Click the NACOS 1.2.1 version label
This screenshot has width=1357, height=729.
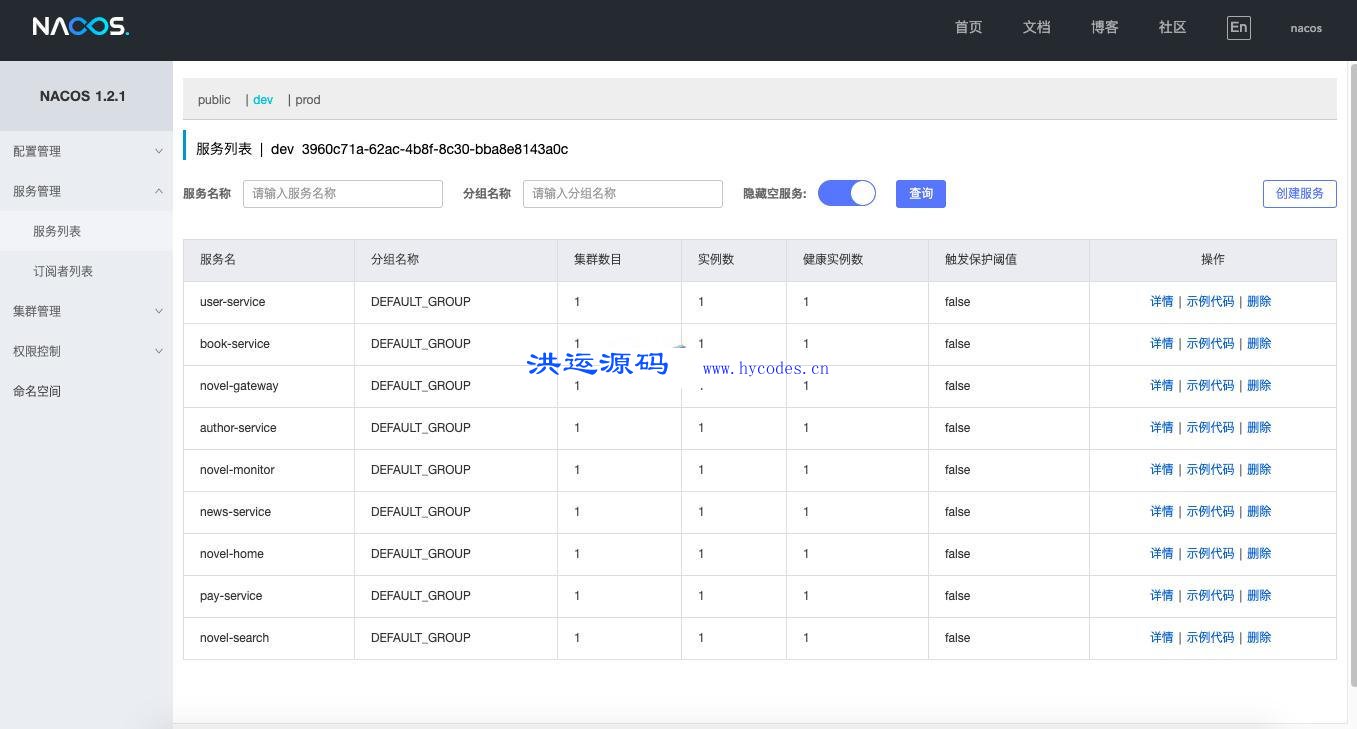click(x=83, y=96)
